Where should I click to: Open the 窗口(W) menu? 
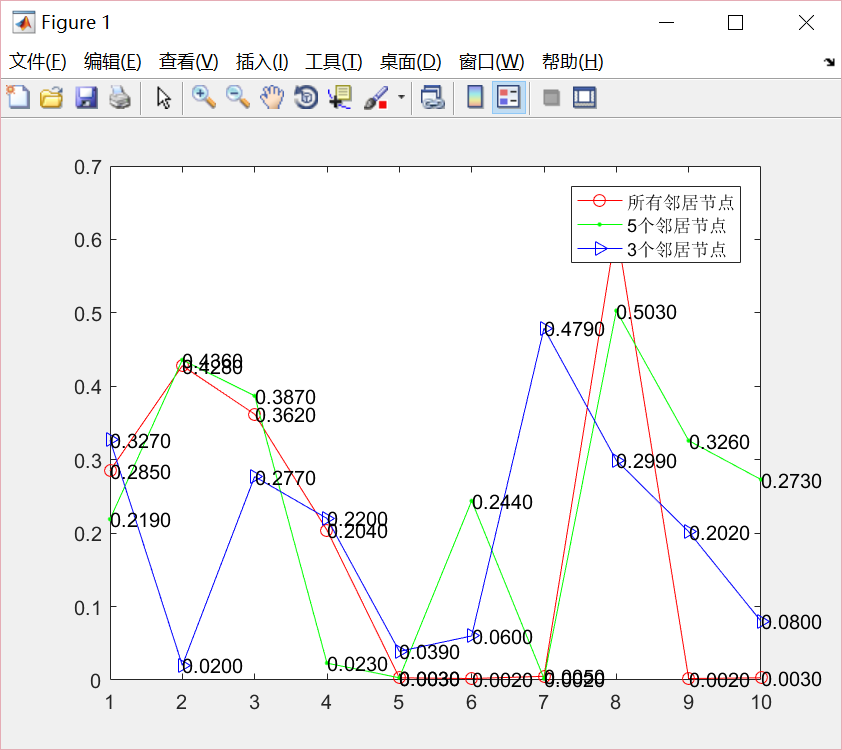[x=491, y=62]
